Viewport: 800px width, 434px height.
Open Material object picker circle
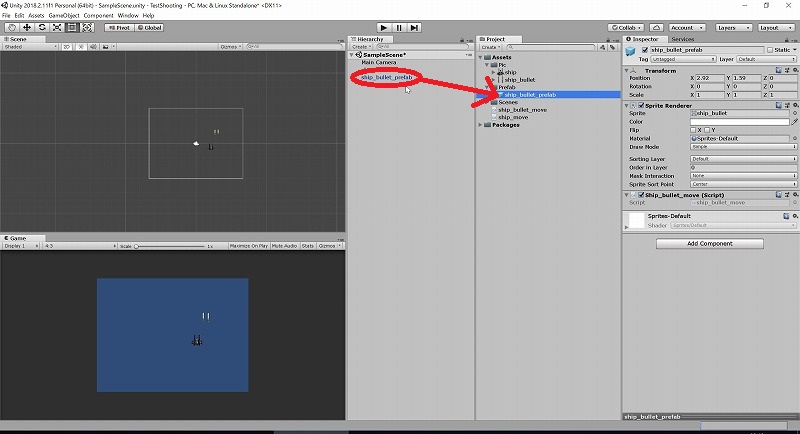click(x=794, y=138)
